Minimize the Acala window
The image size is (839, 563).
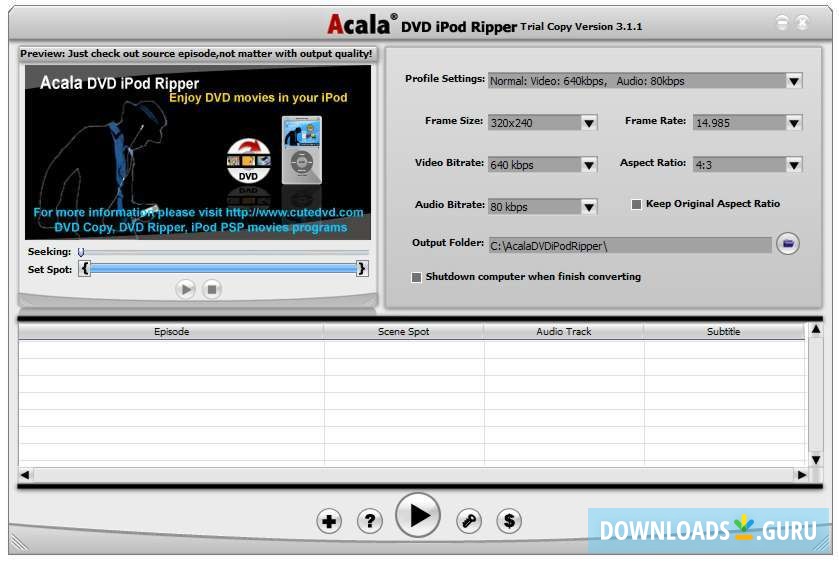(782, 22)
